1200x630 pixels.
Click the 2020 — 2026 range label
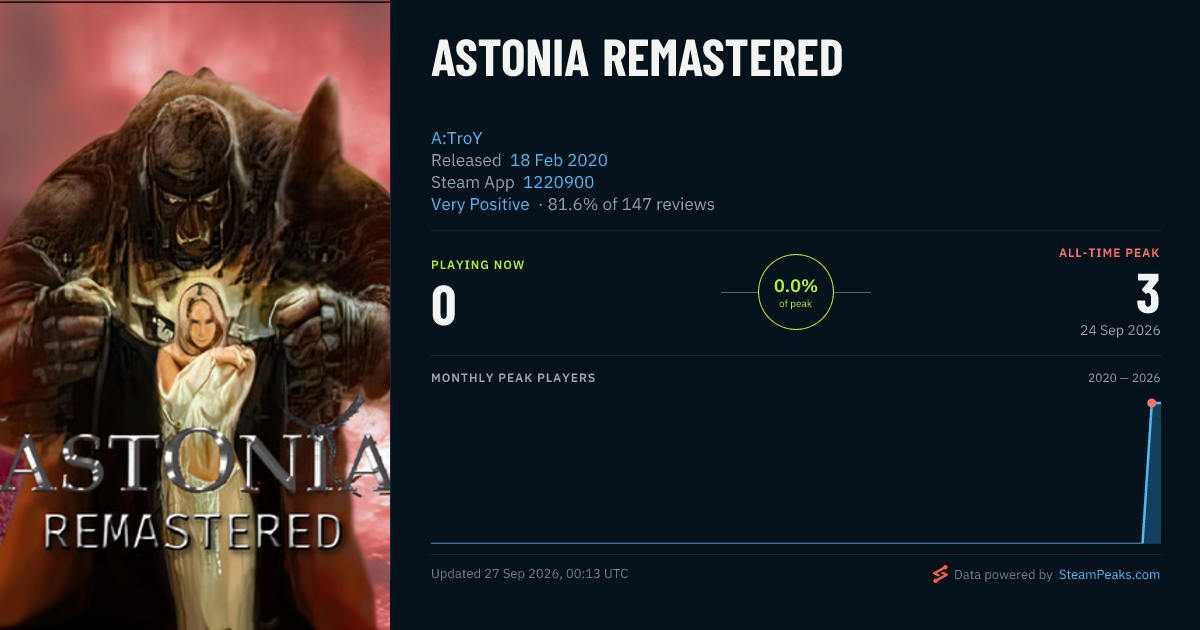(x=1124, y=378)
